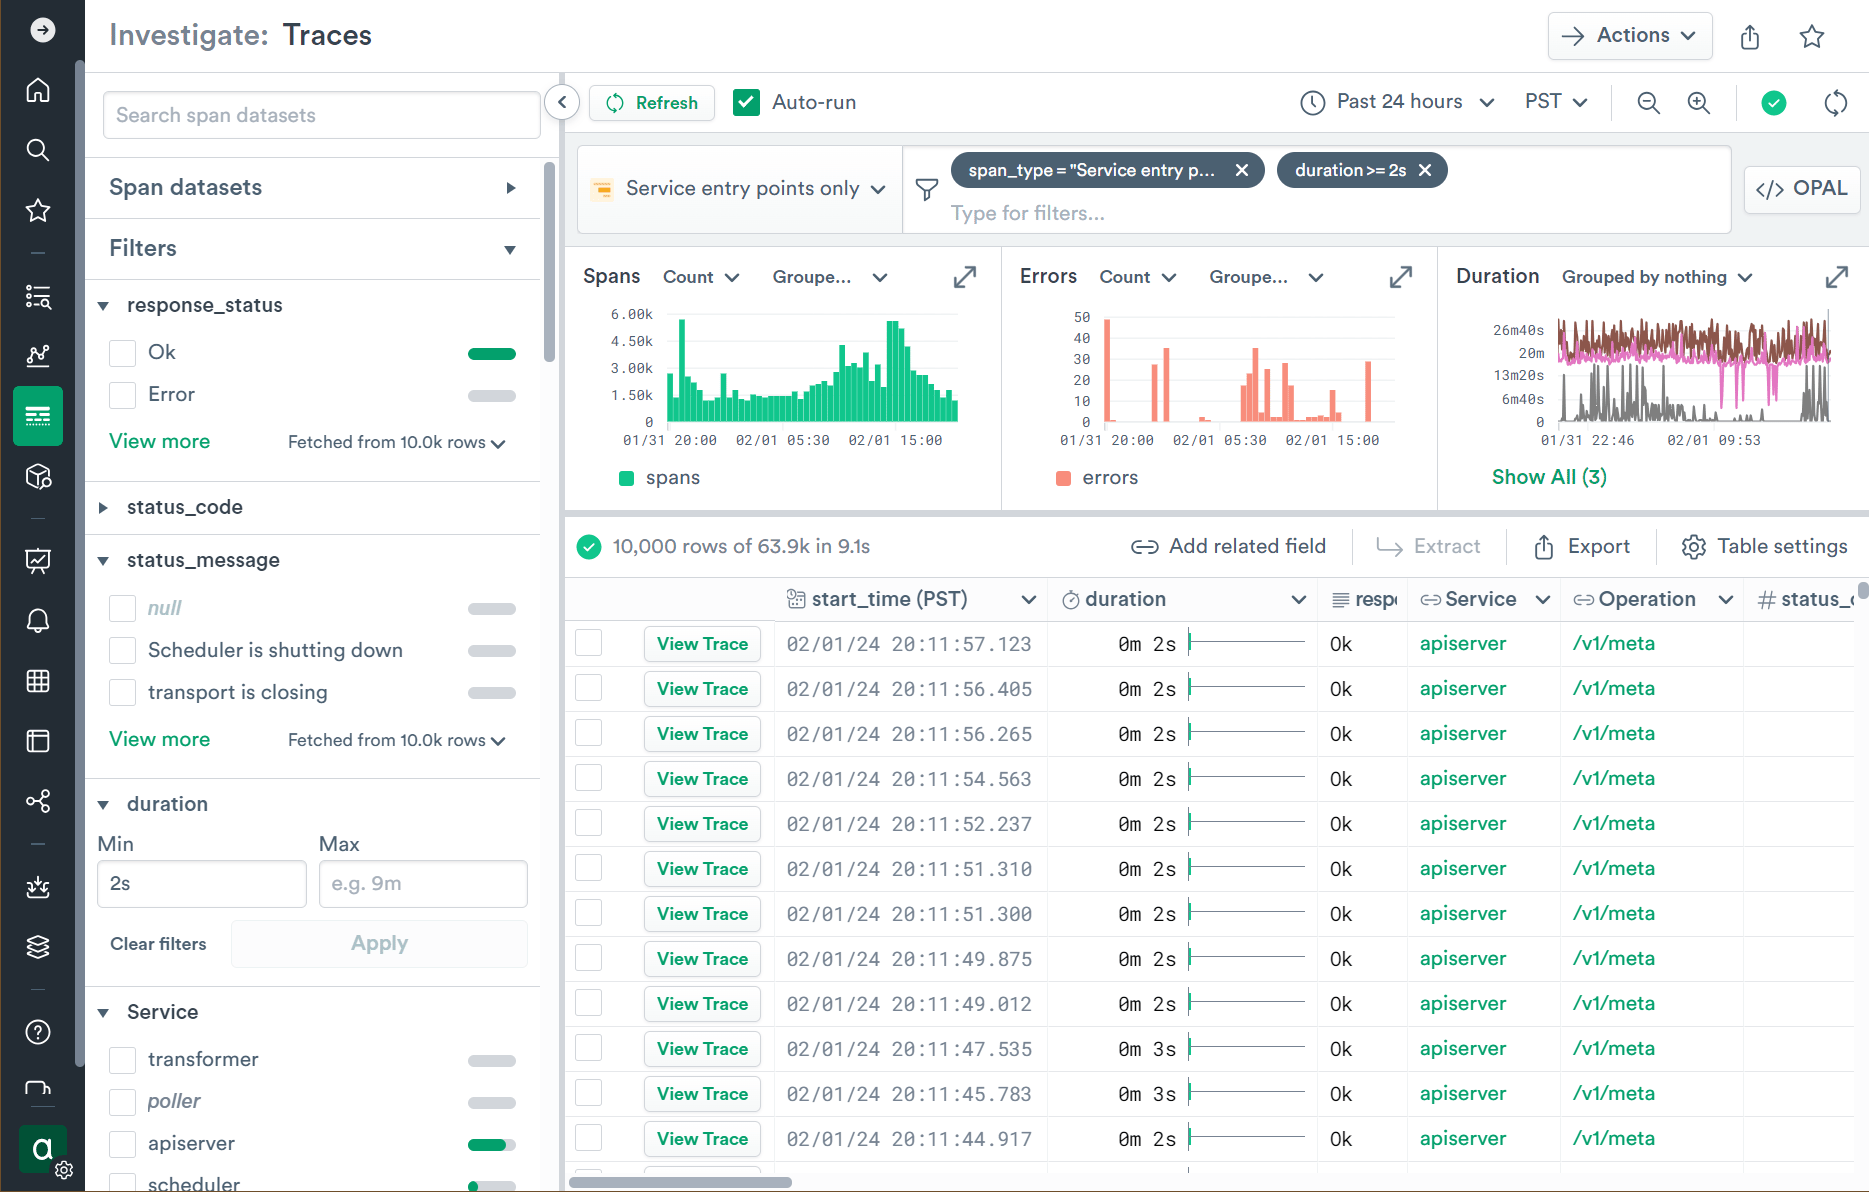1869x1192 pixels.
Task: Open apiserver link in 20:11:47.535 row
Action: point(1463,1049)
